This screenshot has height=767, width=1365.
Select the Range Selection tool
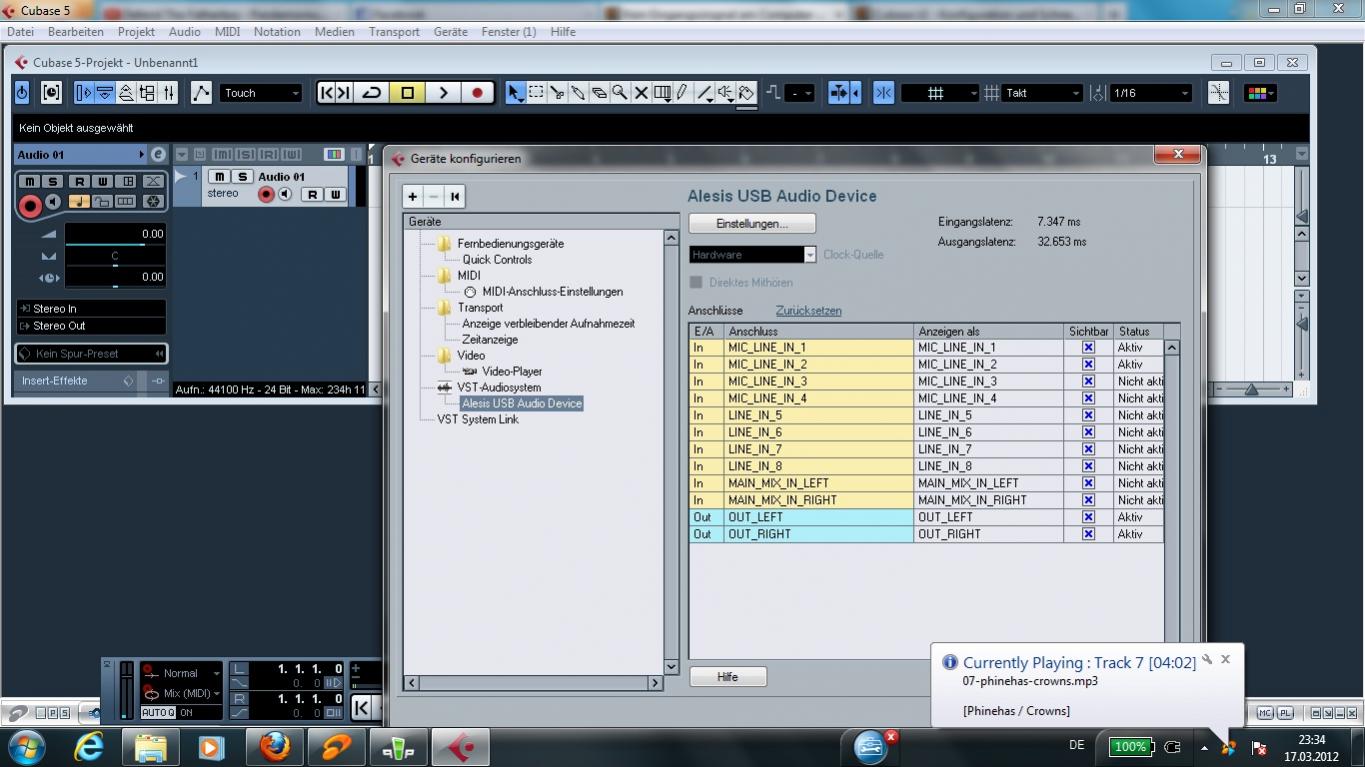click(x=536, y=93)
